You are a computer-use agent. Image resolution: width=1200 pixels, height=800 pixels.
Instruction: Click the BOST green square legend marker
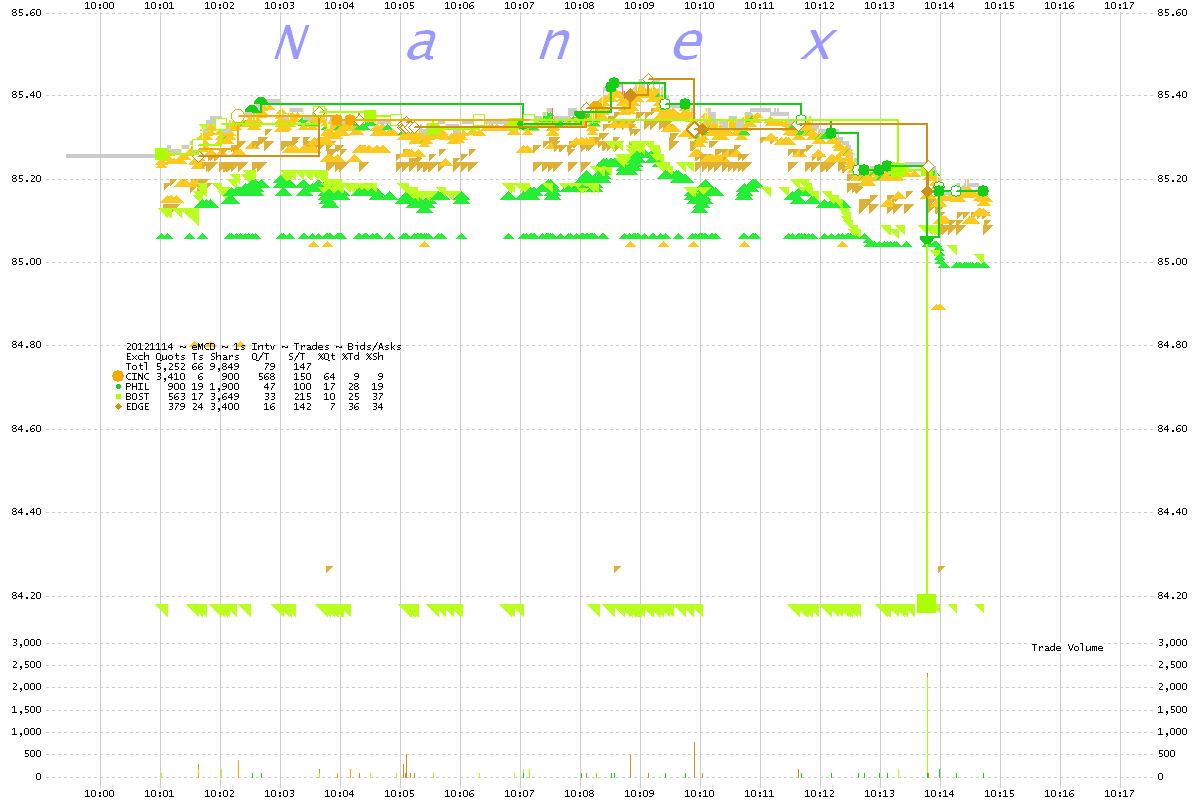pyautogui.click(x=118, y=396)
